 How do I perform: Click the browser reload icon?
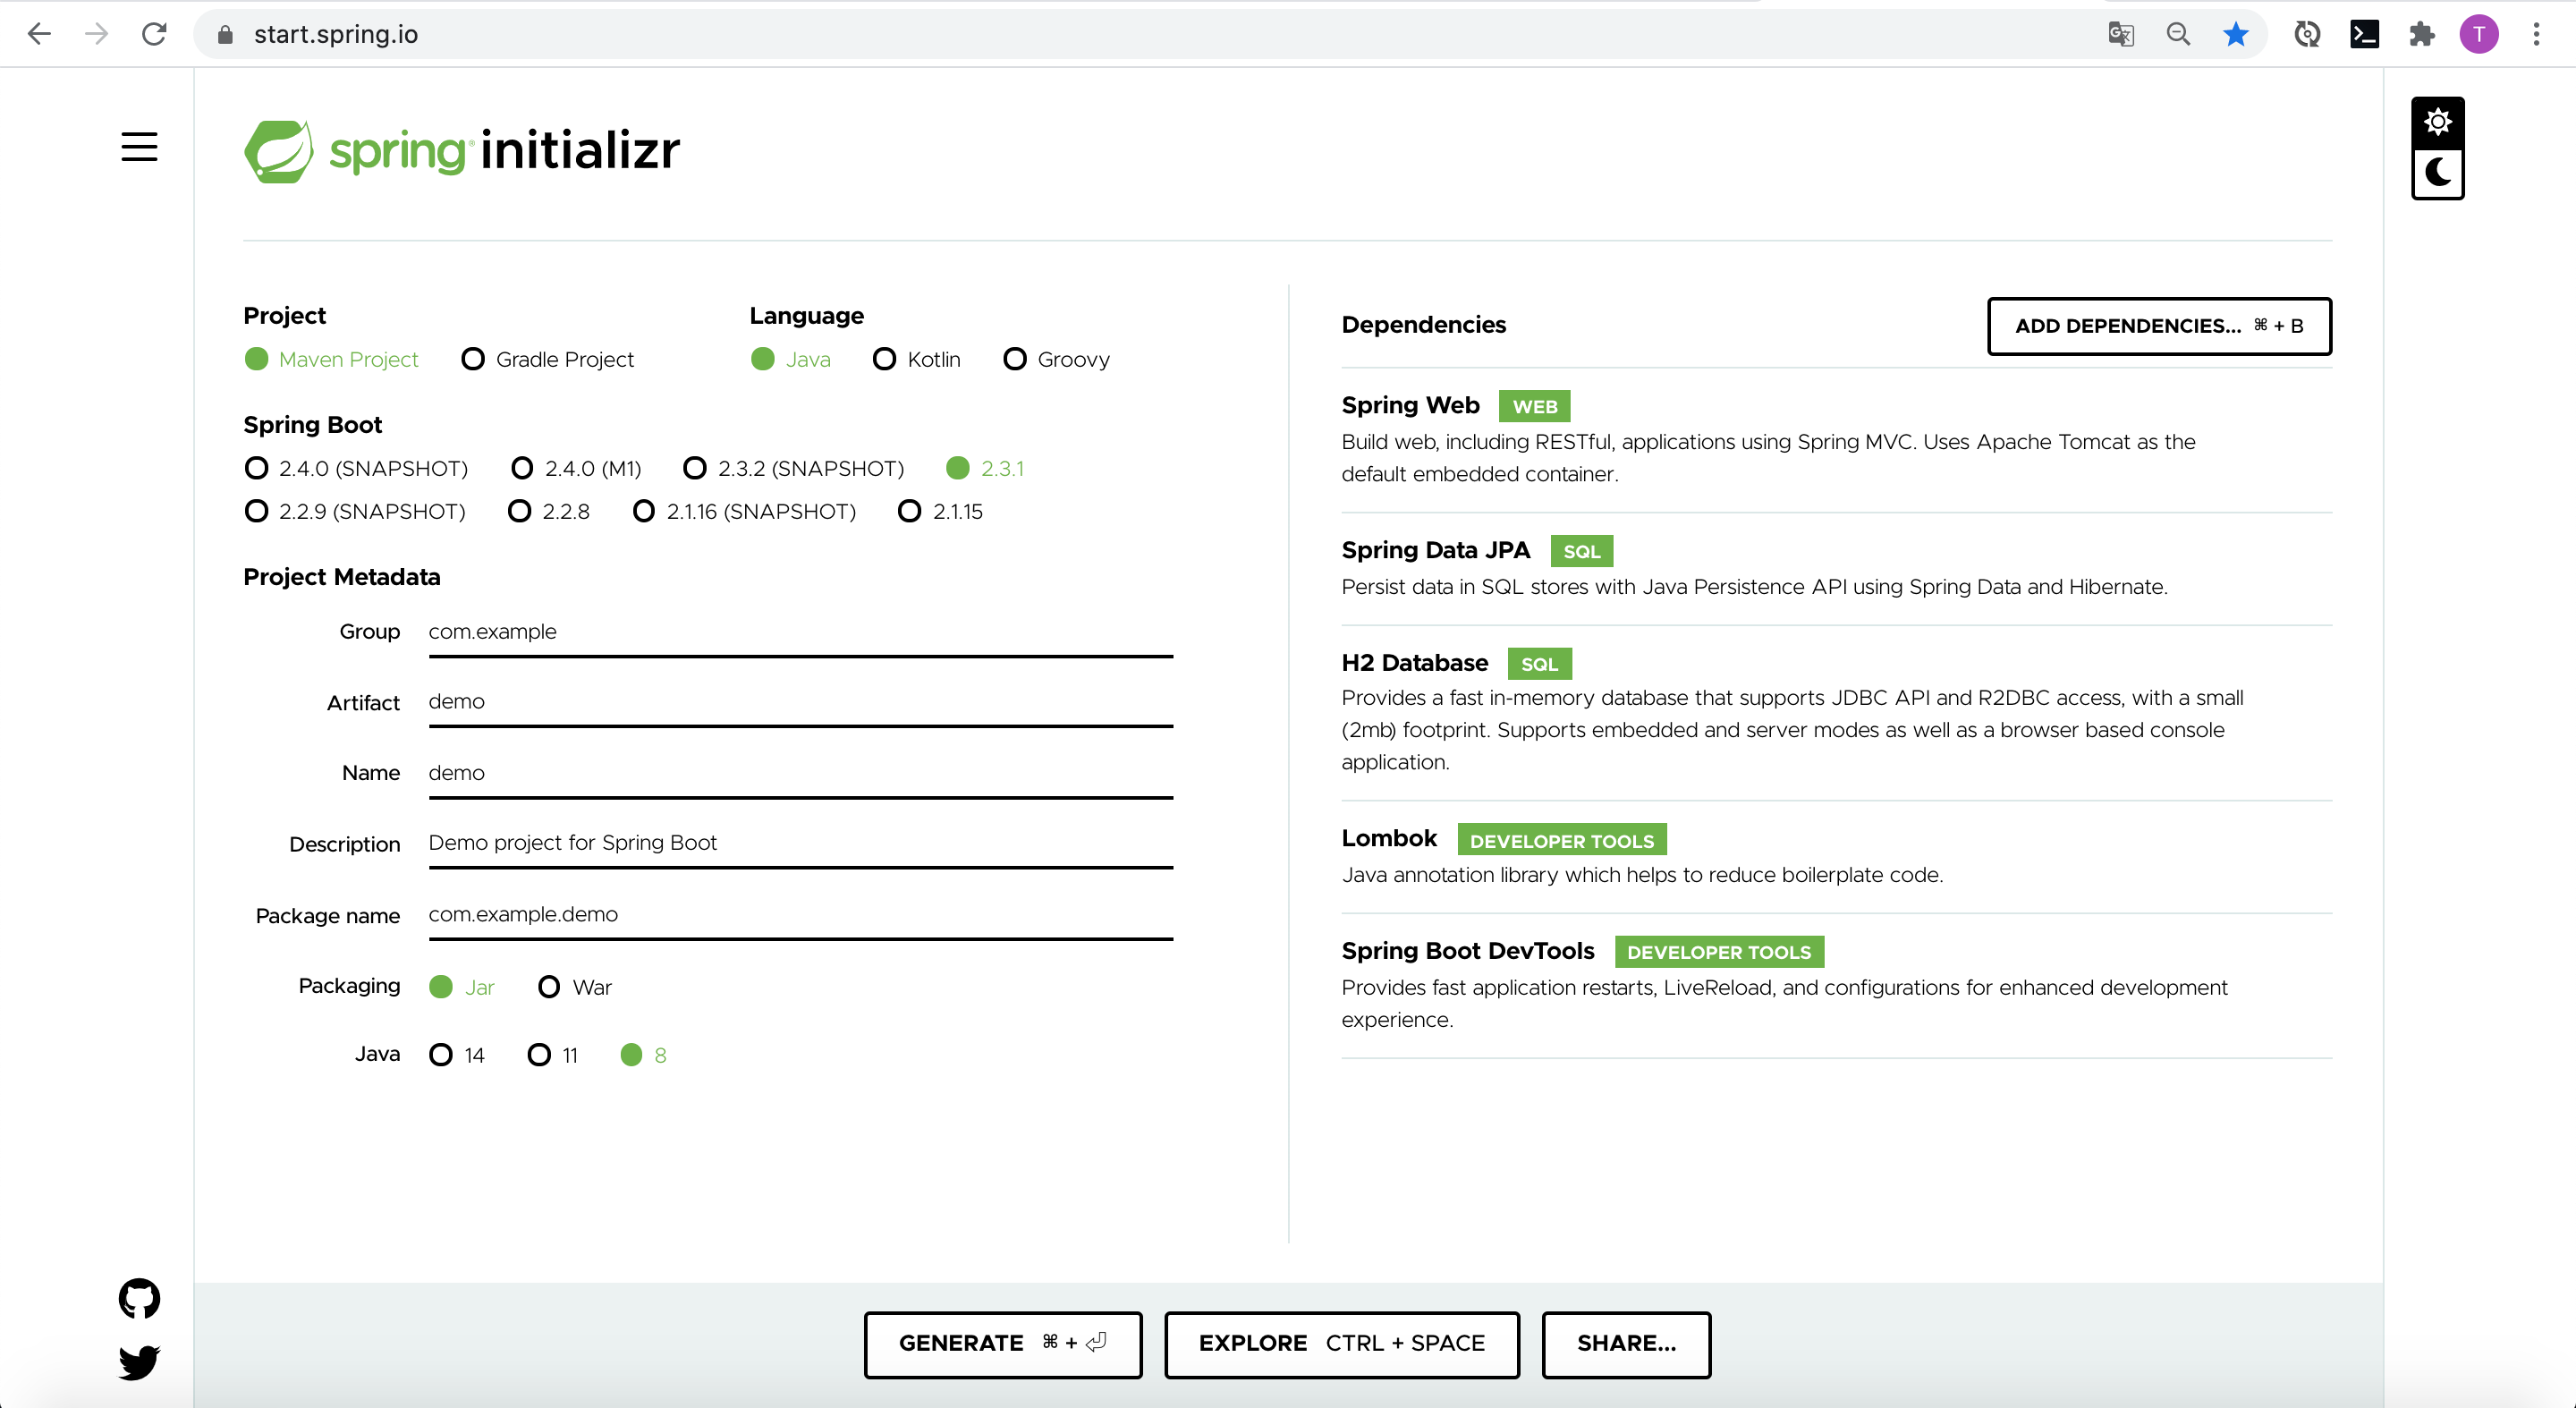[154, 34]
